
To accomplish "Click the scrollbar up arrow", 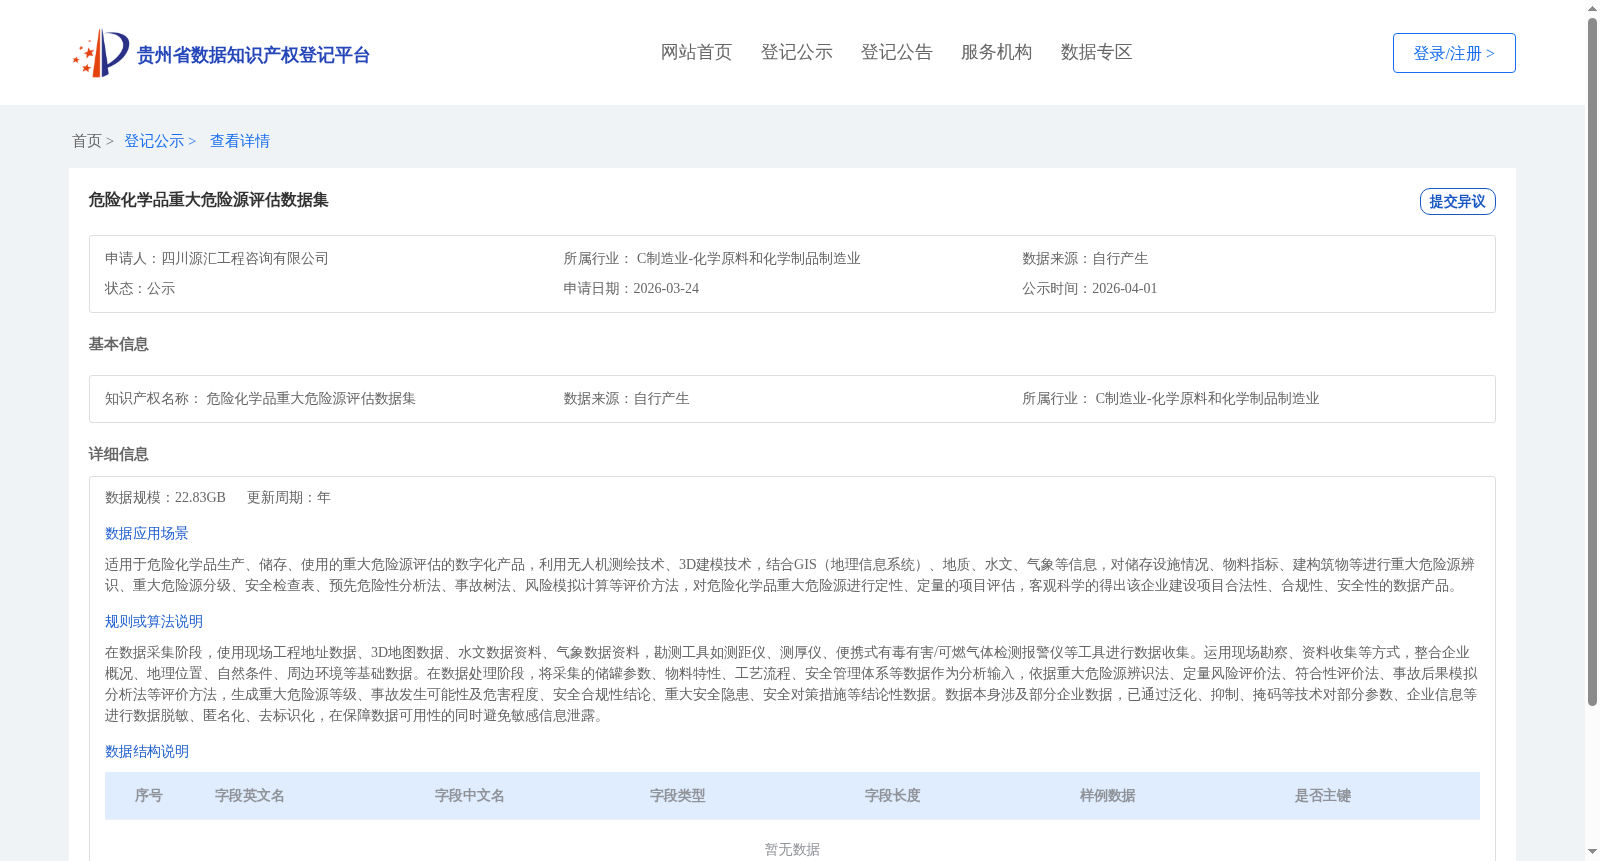I will (1593, 8).
